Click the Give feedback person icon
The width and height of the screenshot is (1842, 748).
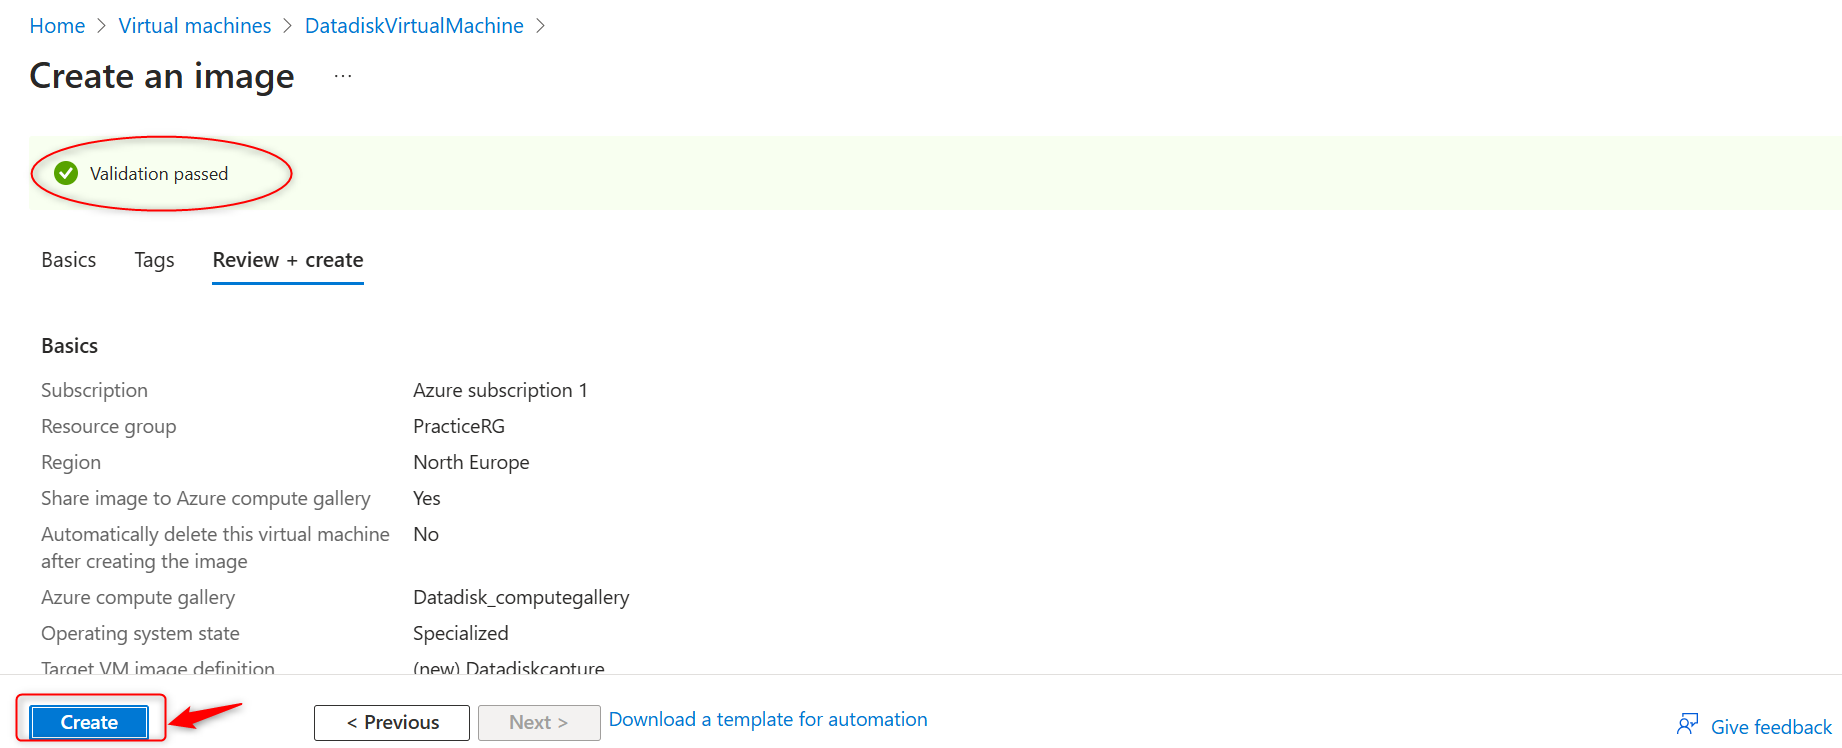pos(1687,724)
